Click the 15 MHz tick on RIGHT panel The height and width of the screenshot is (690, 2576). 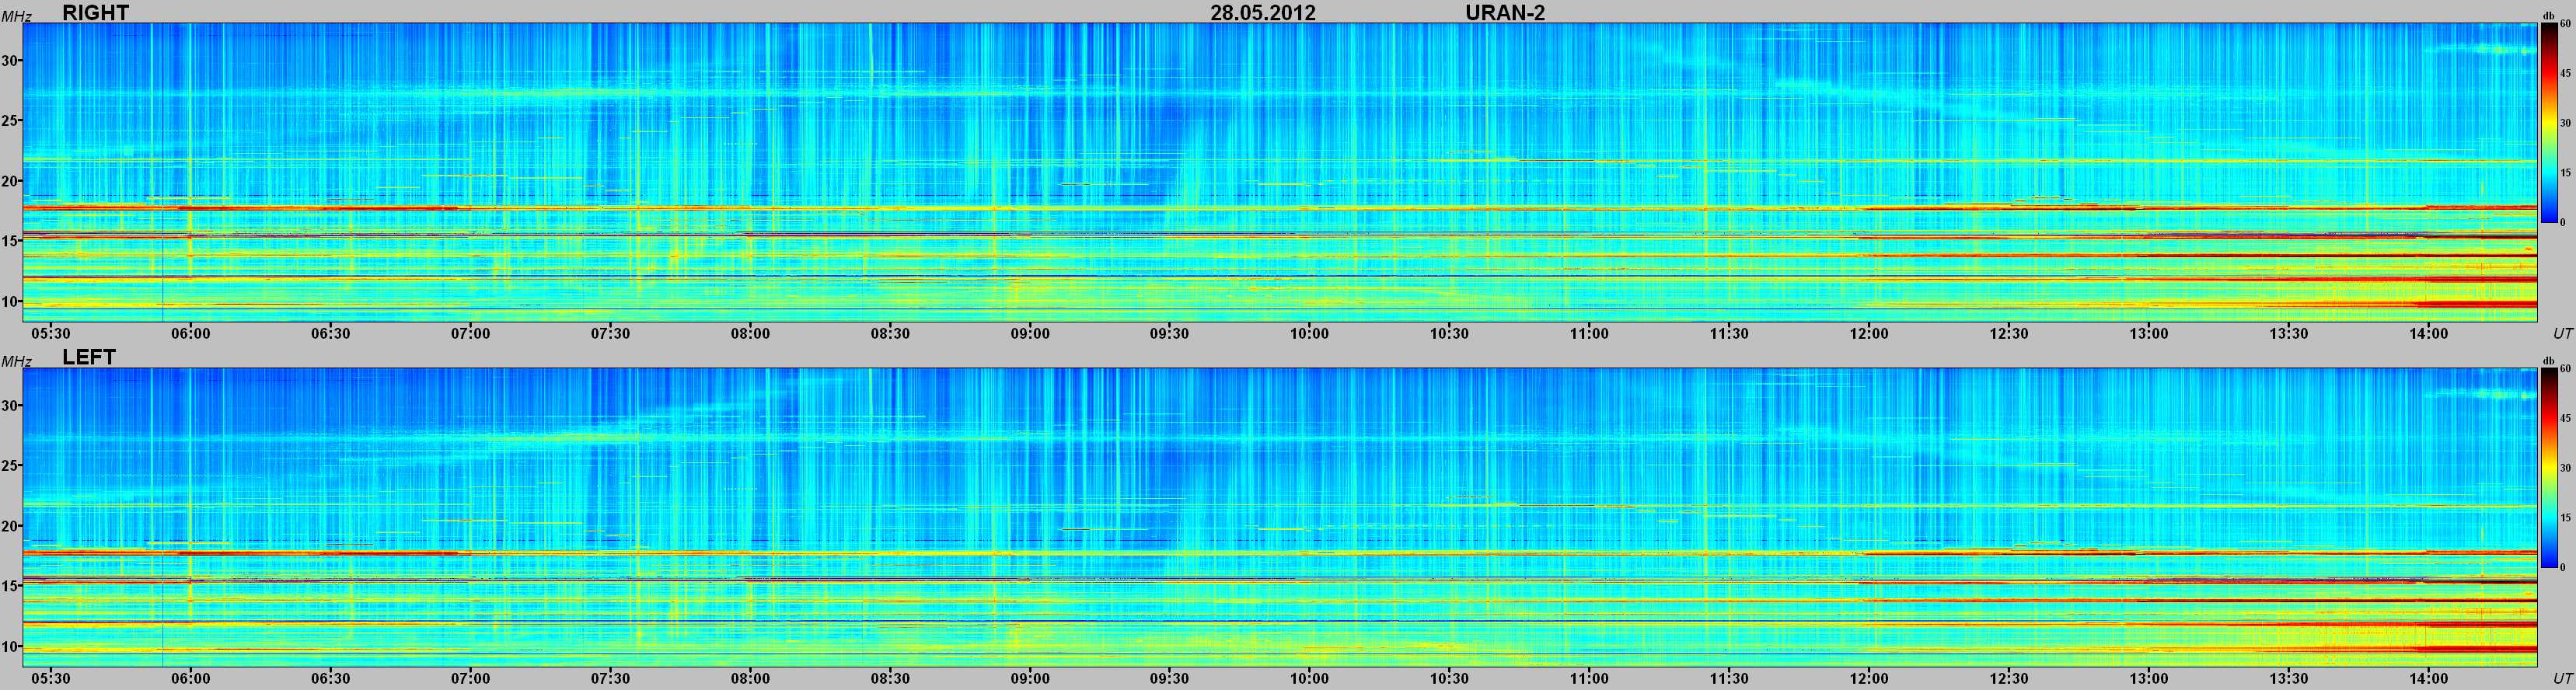pyautogui.click(x=10, y=241)
